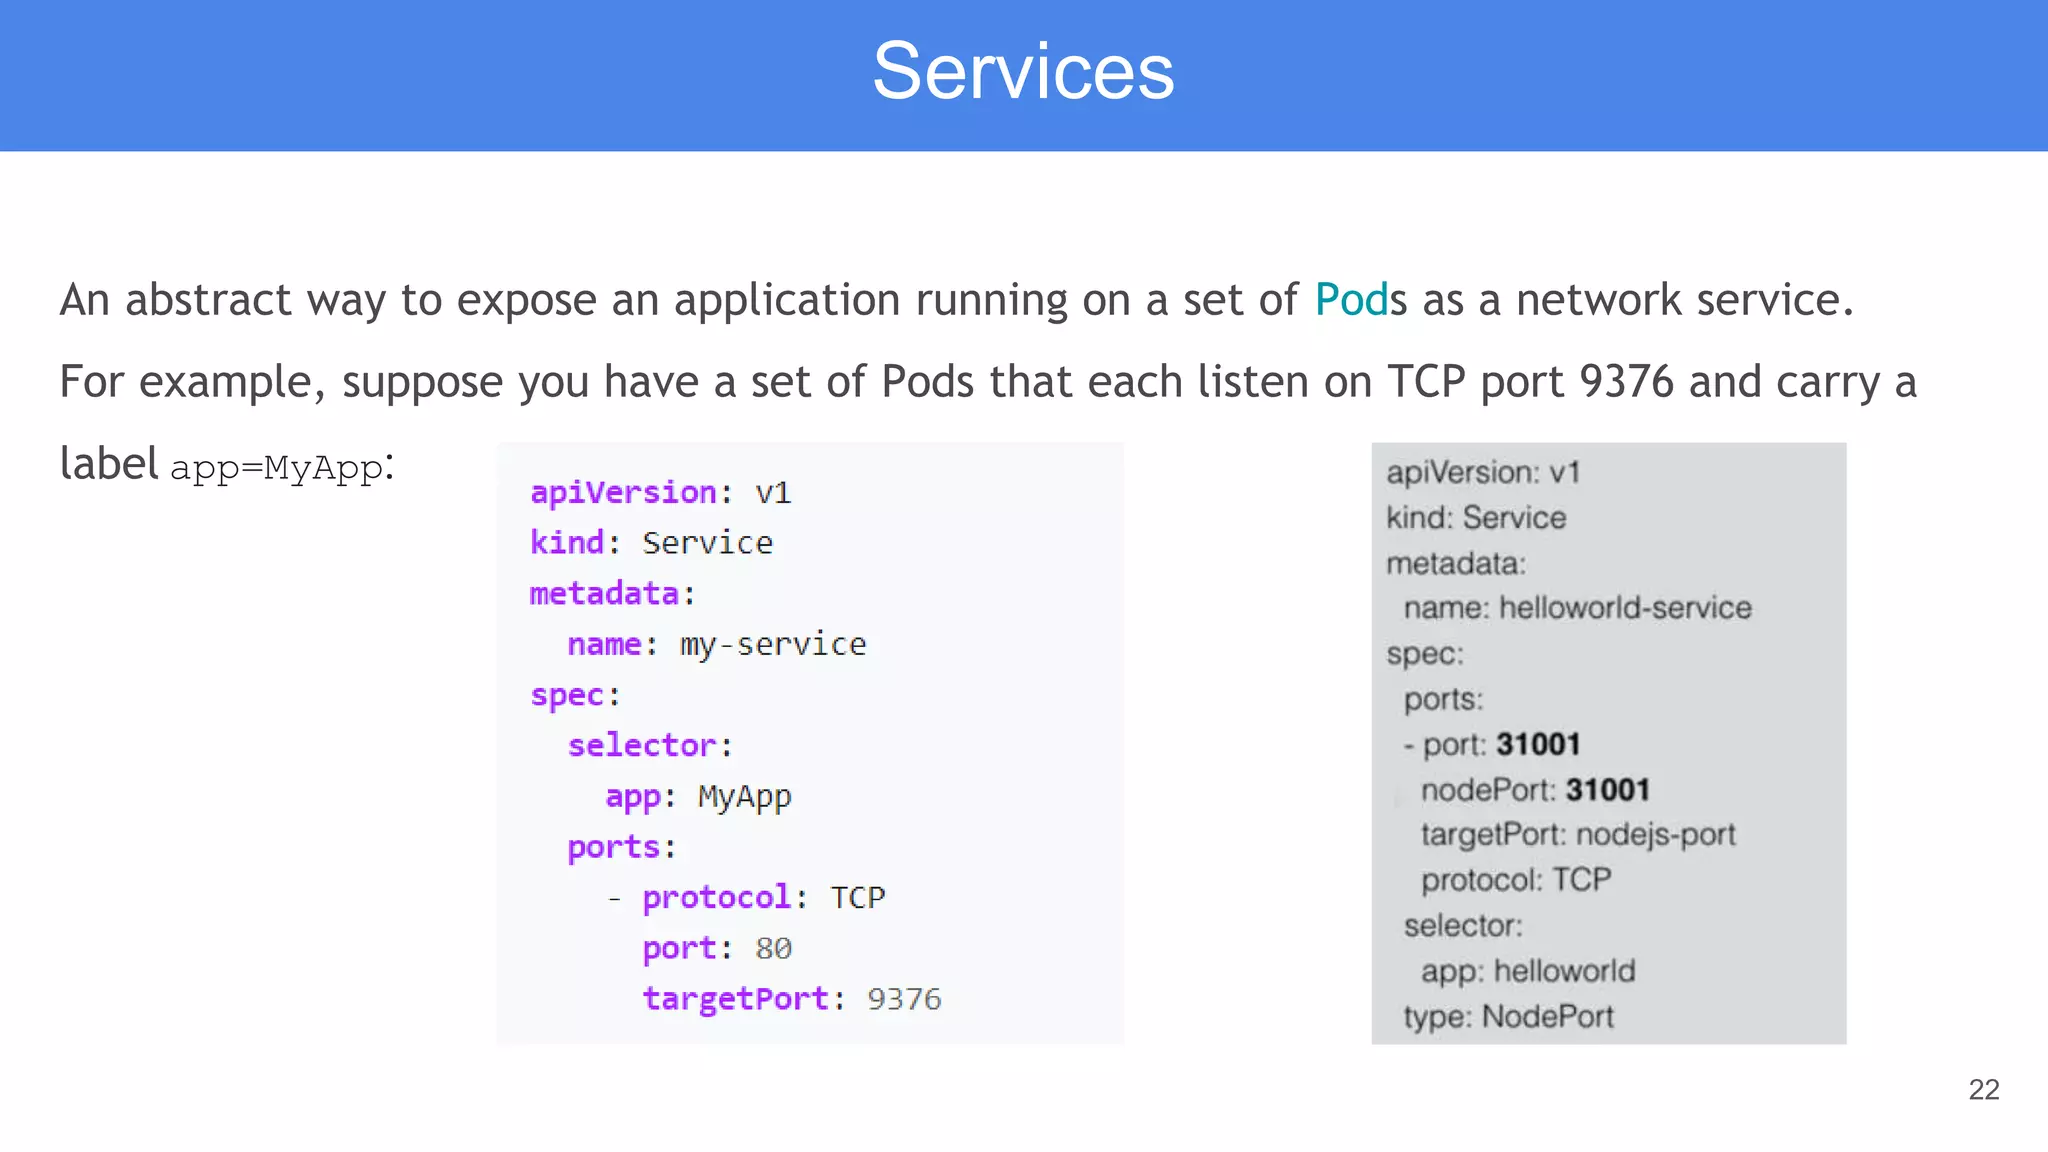This screenshot has height=1152, width=2048.
Task: Click 'app: helloworld' line in grey box
Action: click(x=1528, y=972)
